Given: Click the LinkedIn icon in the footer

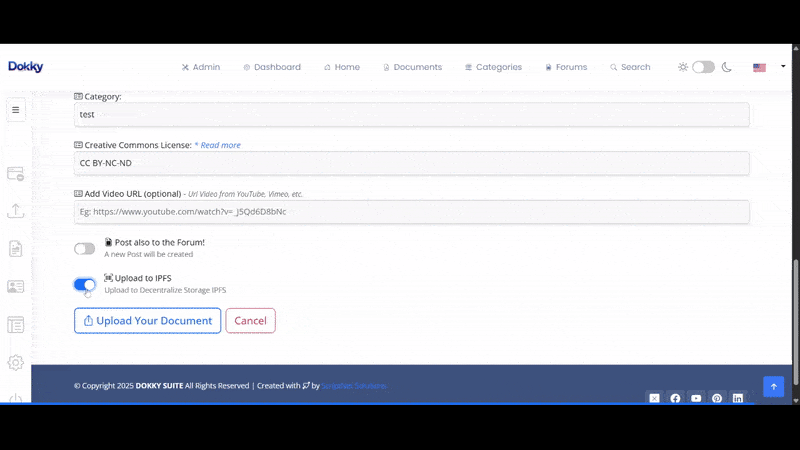Looking at the screenshot, I should 738,398.
